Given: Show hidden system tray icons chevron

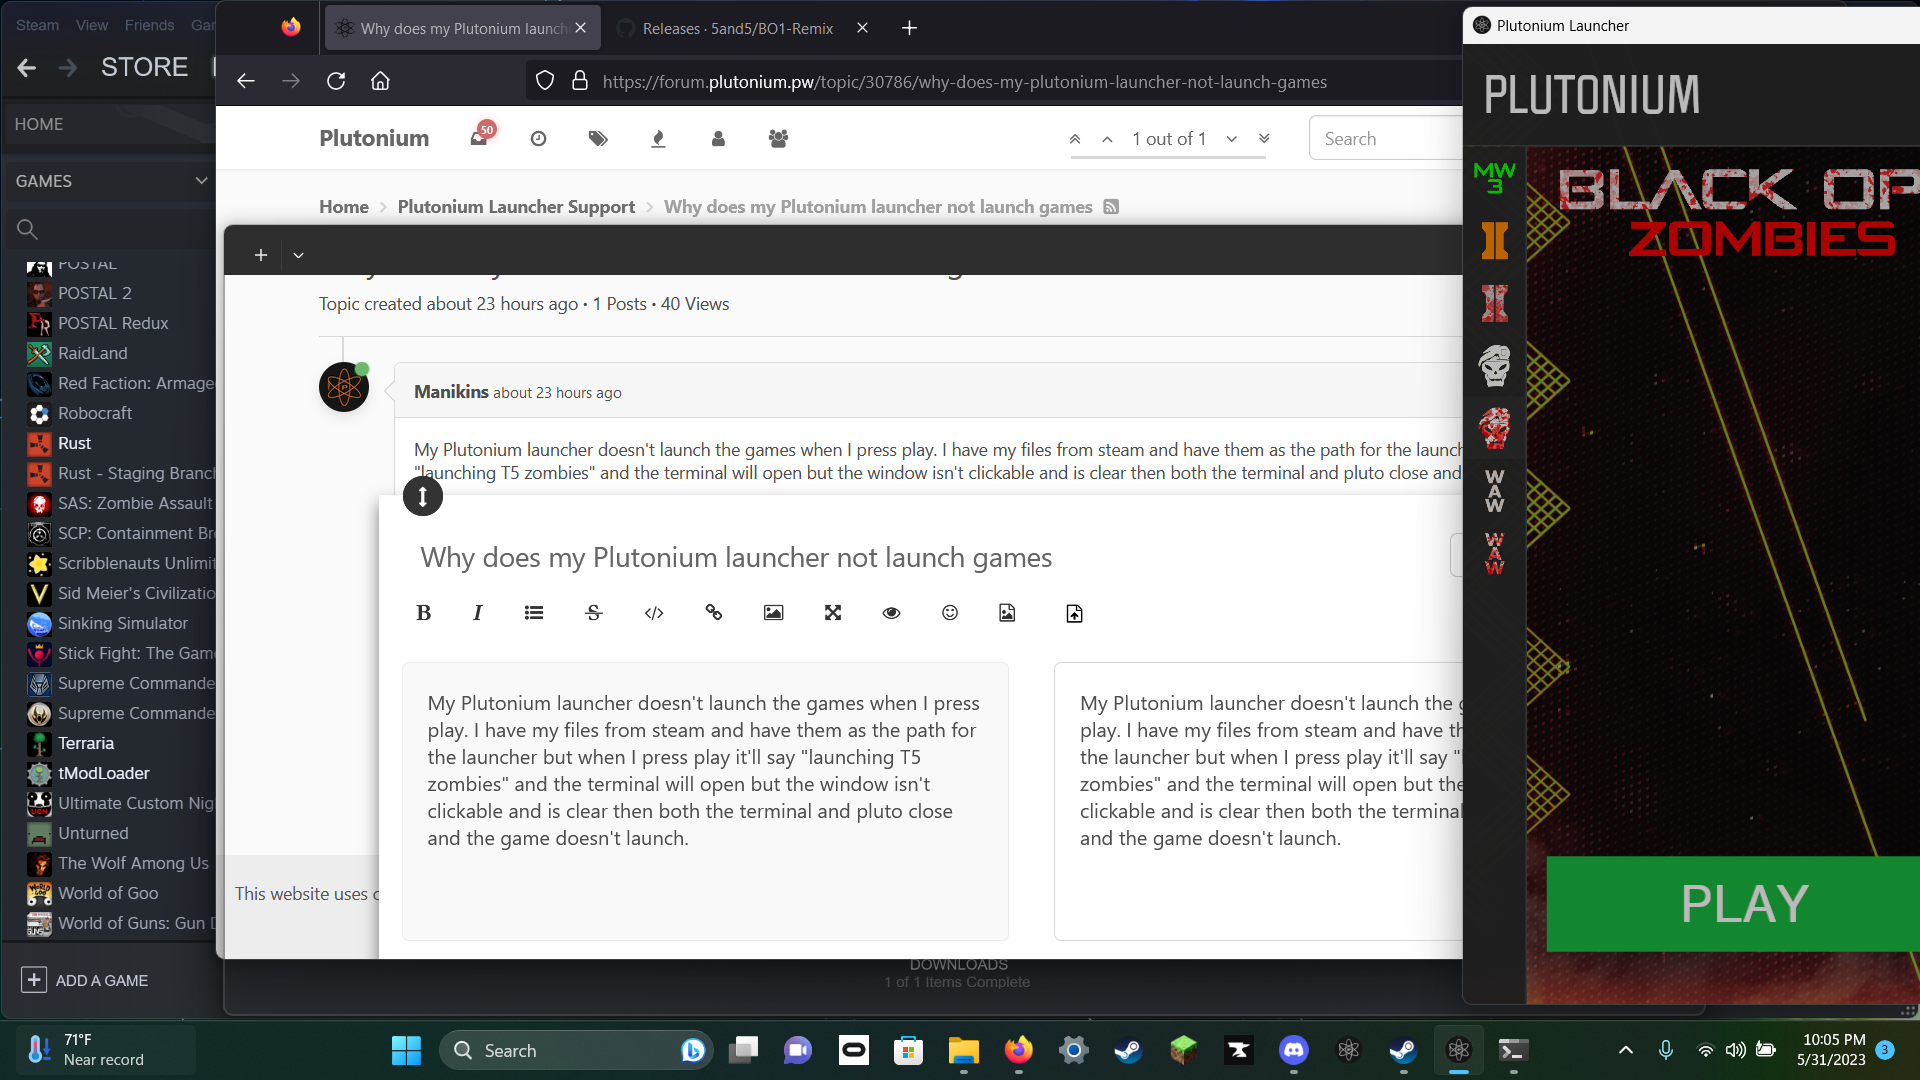Looking at the screenshot, I should click(x=1626, y=1050).
